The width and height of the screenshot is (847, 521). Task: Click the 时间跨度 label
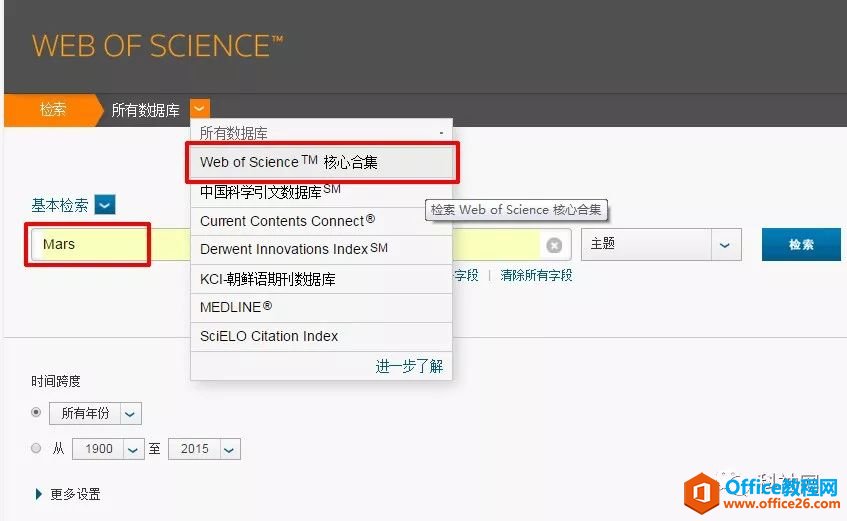pos(56,381)
